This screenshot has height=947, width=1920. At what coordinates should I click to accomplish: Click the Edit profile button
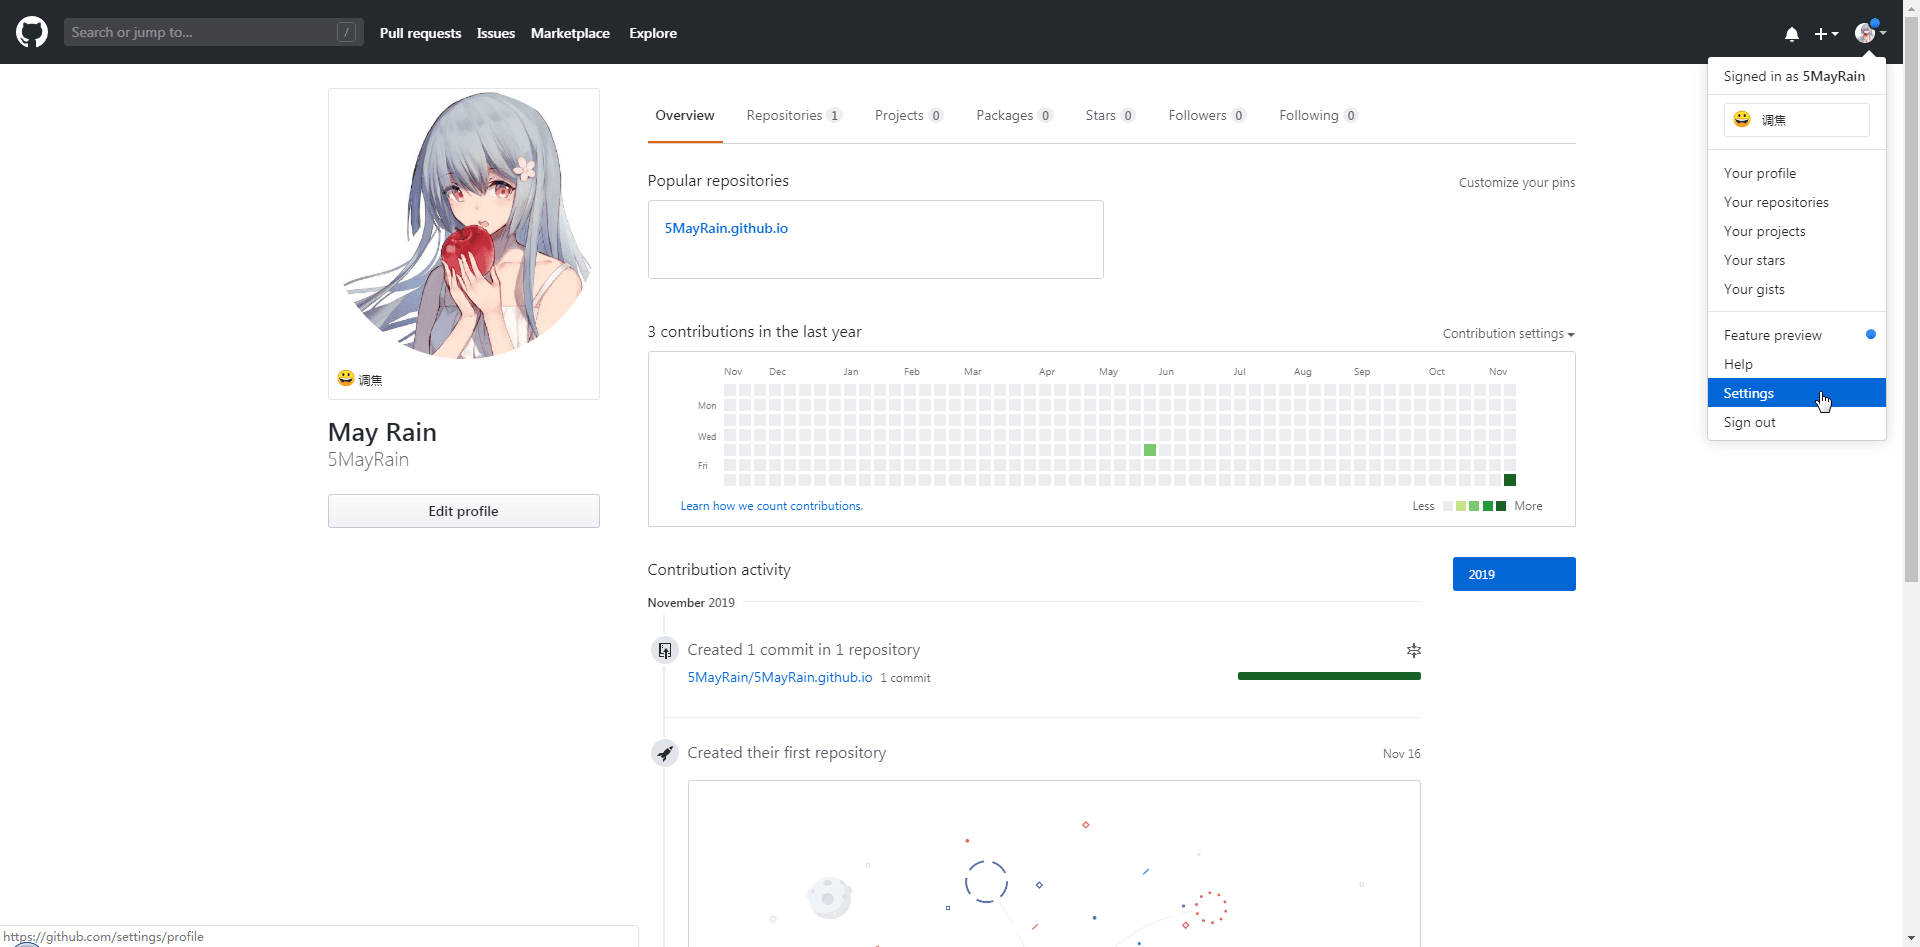464,511
